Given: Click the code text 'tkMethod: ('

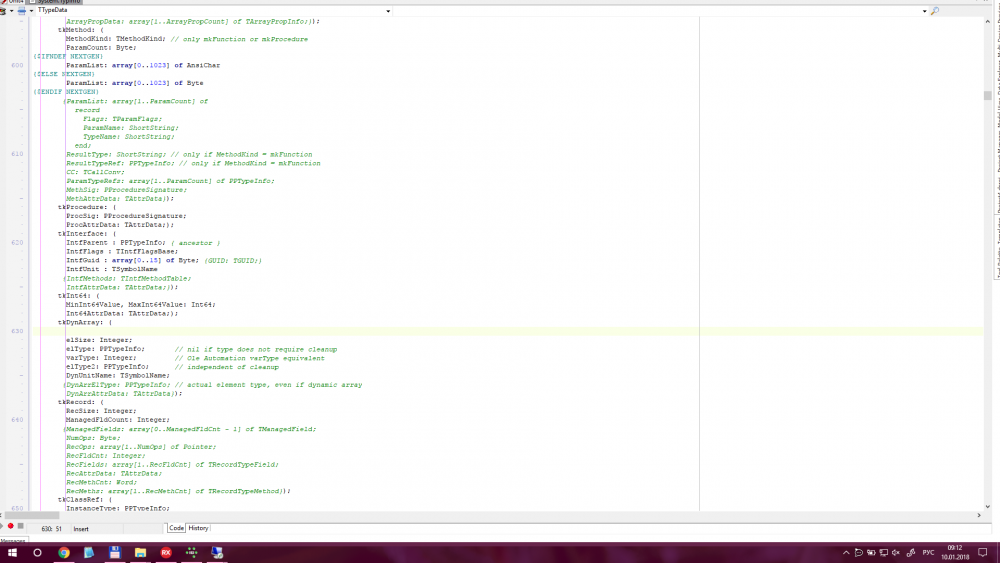Looking at the screenshot, I should point(81,30).
